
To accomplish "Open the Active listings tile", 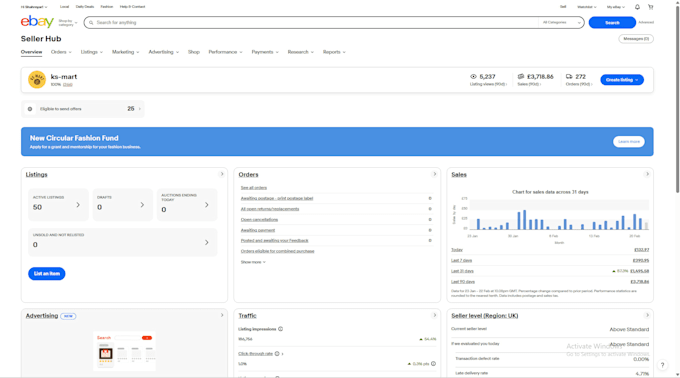I will pos(58,205).
